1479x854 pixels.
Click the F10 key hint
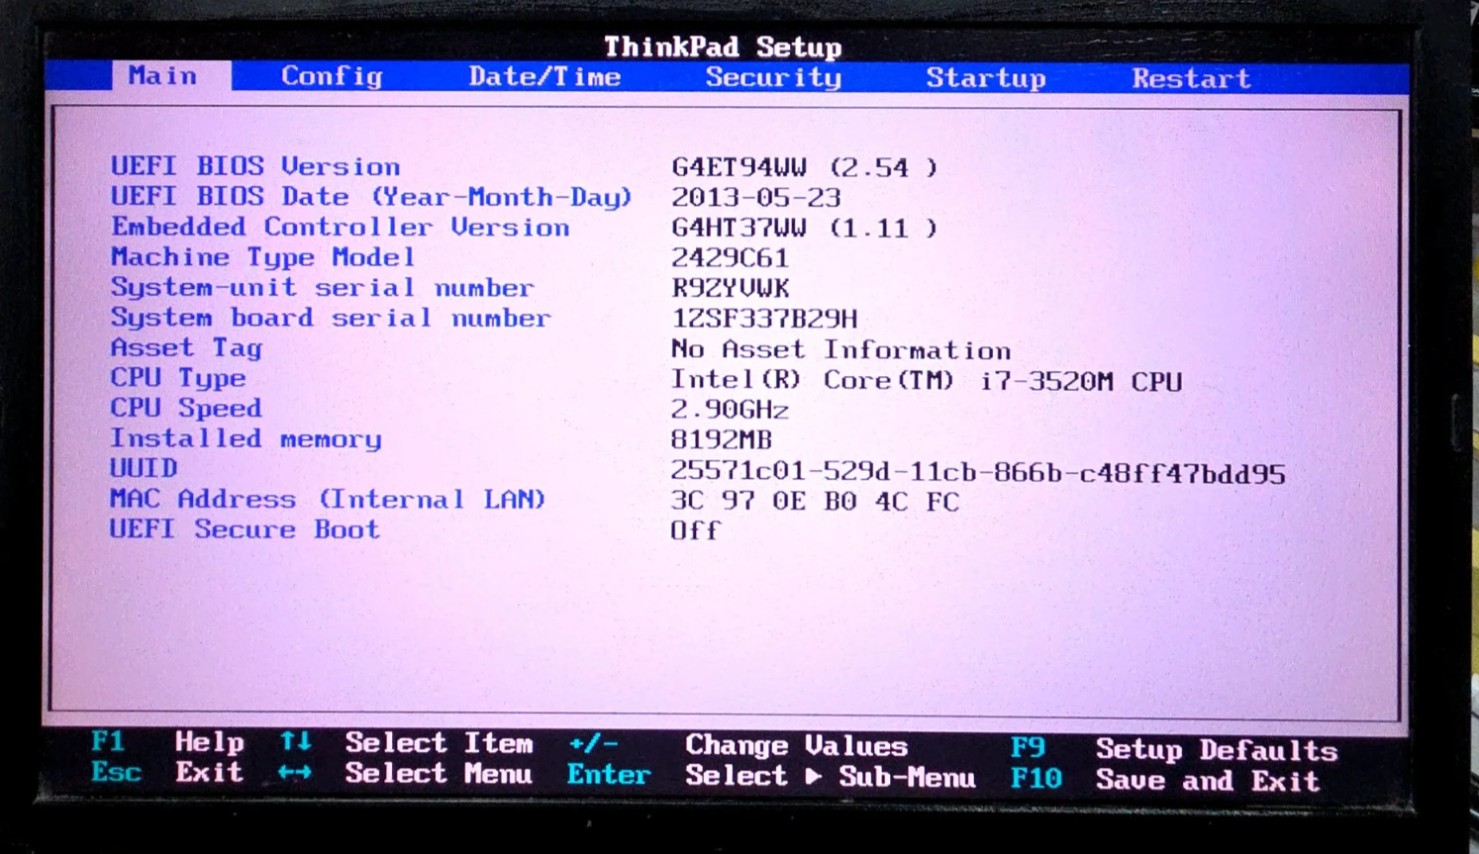[x=1036, y=778]
